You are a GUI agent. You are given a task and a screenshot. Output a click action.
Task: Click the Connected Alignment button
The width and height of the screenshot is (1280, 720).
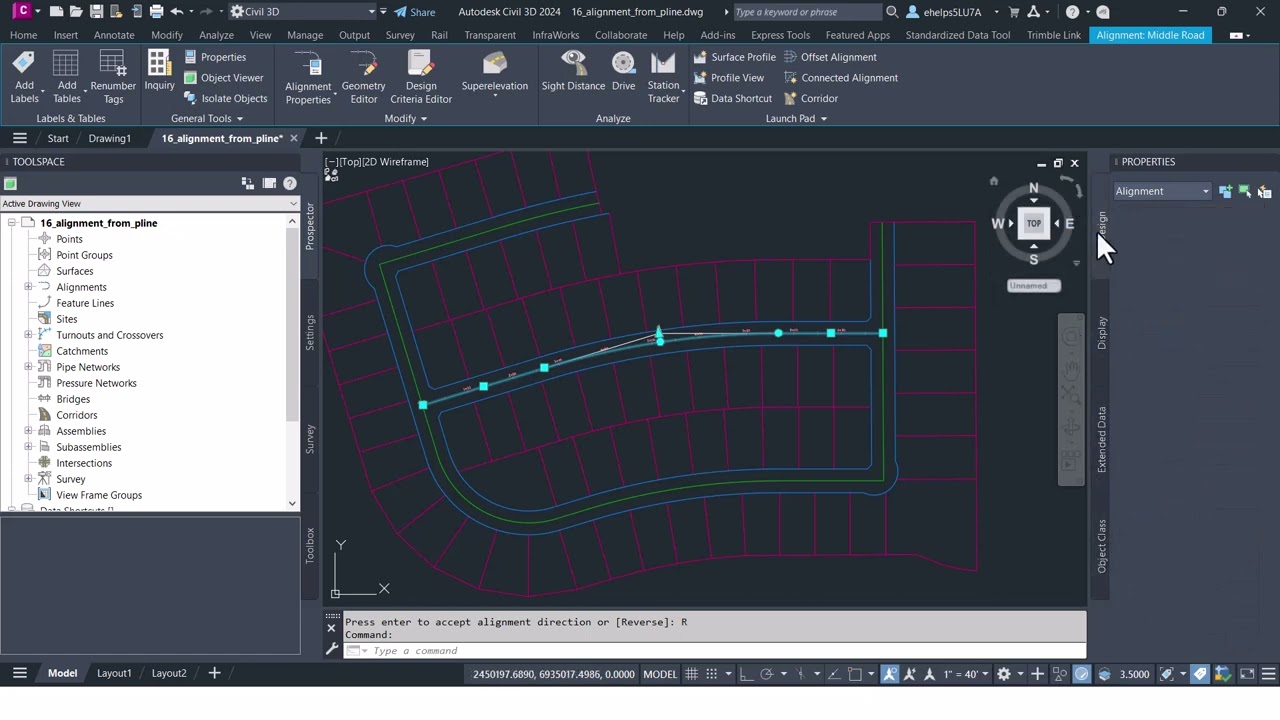coord(840,78)
